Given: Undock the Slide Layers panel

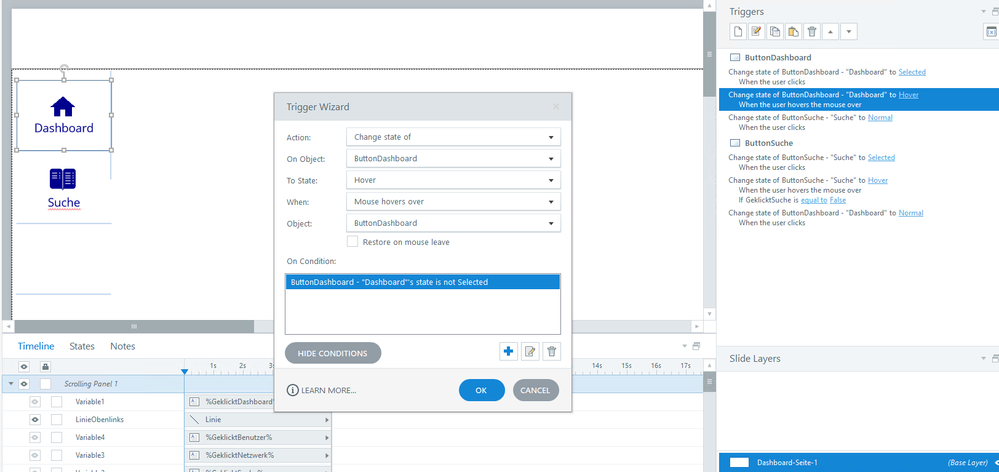Looking at the screenshot, I should pyautogui.click(x=995, y=359).
